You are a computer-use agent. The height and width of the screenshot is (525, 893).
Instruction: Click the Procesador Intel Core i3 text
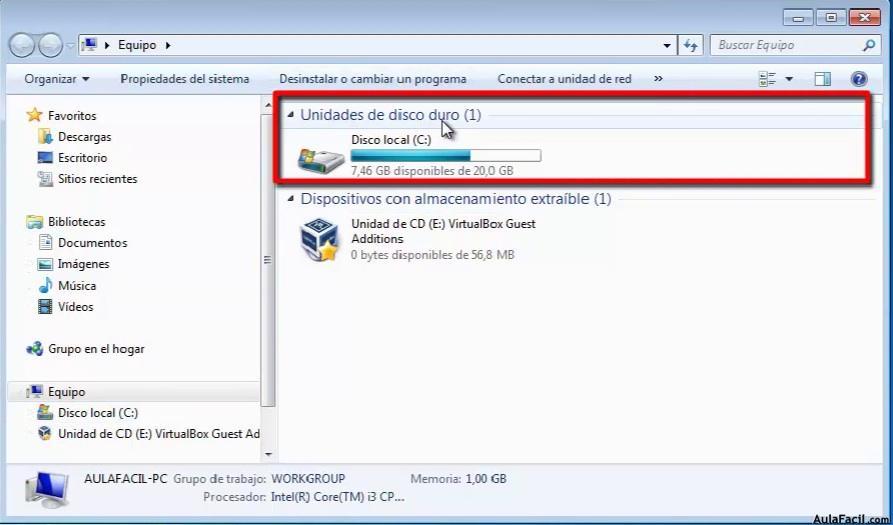338,497
